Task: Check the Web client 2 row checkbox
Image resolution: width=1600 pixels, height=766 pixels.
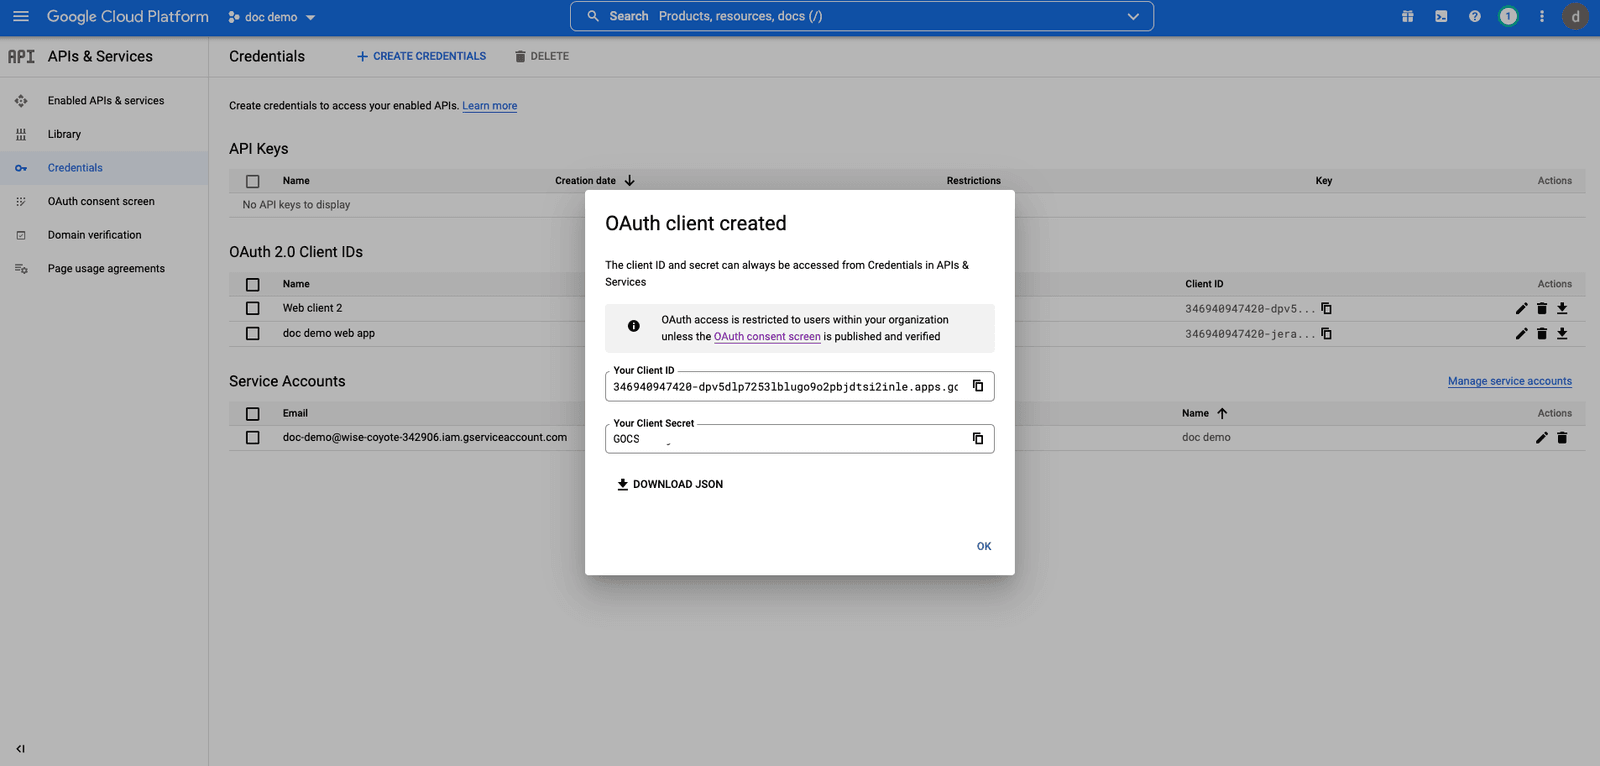Action: point(253,308)
